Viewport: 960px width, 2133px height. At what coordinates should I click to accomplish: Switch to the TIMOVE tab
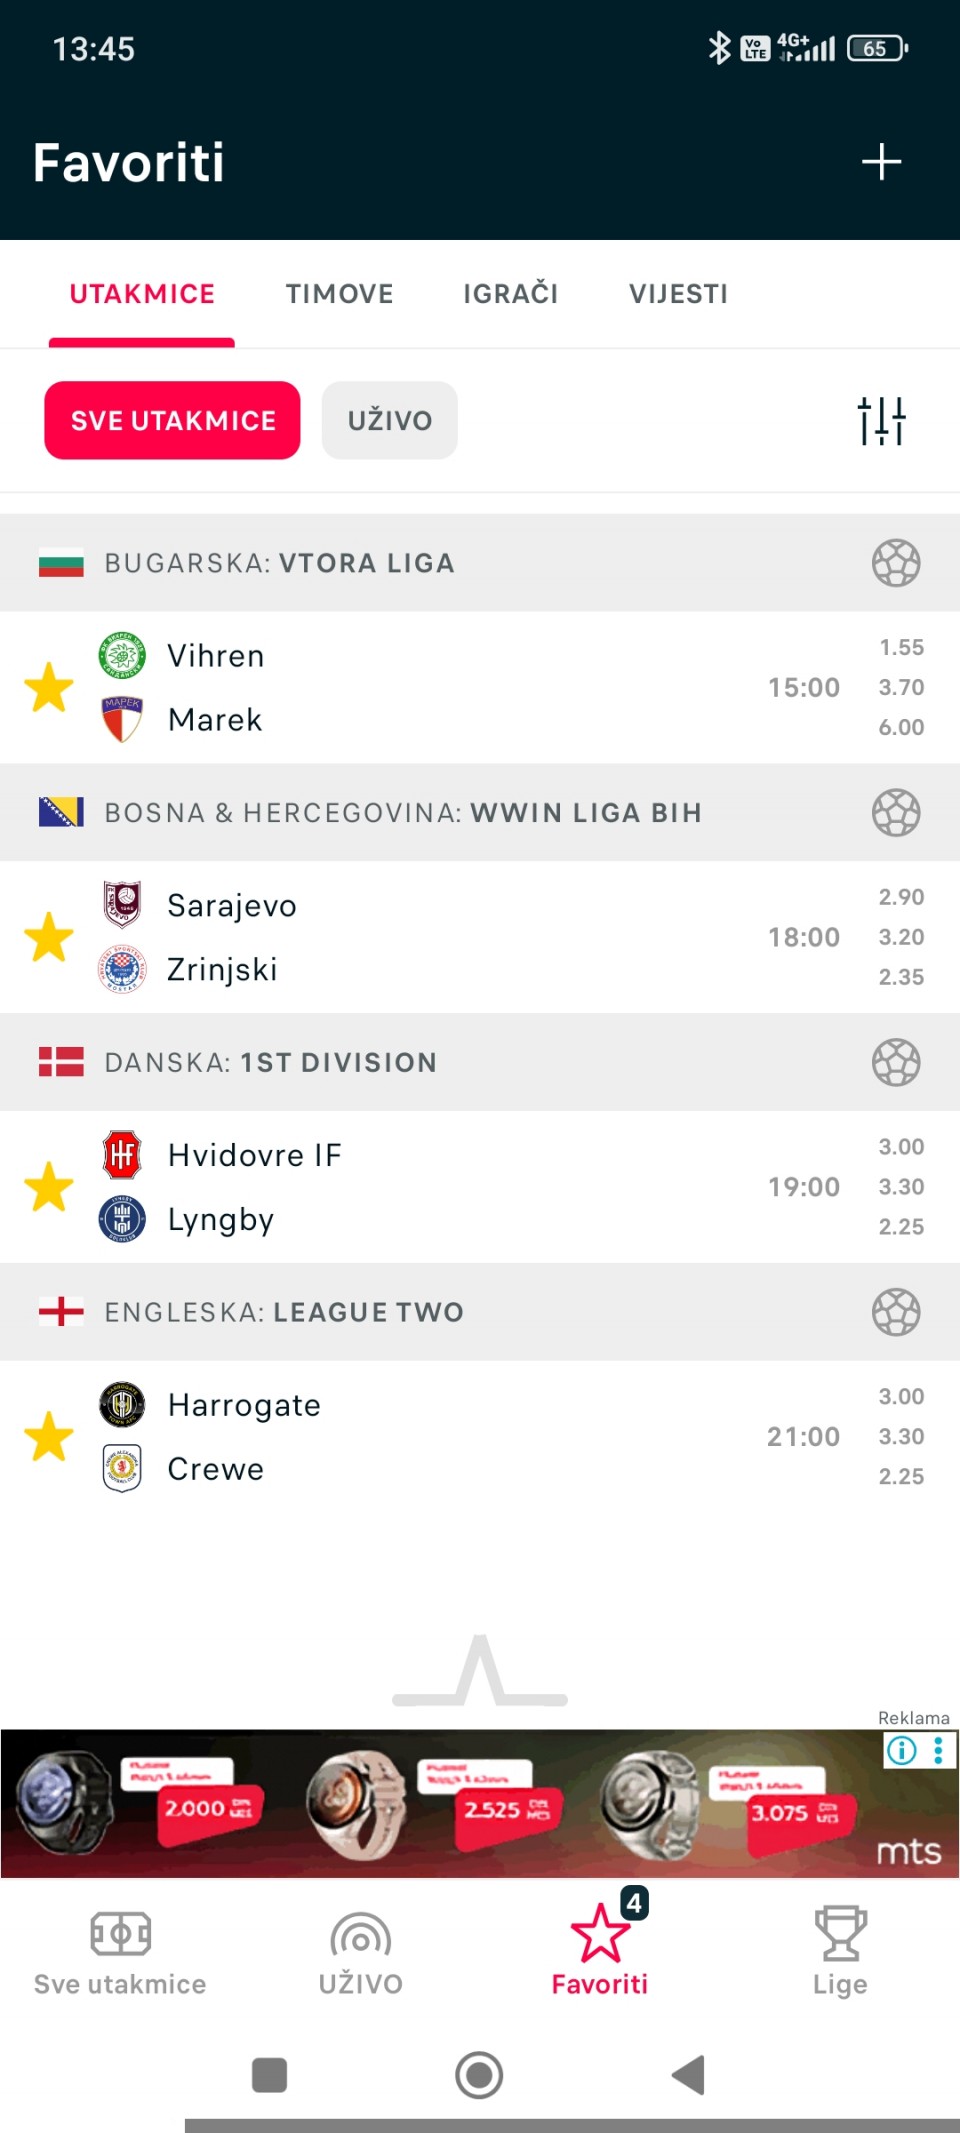pyautogui.click(x=339, y=294)
